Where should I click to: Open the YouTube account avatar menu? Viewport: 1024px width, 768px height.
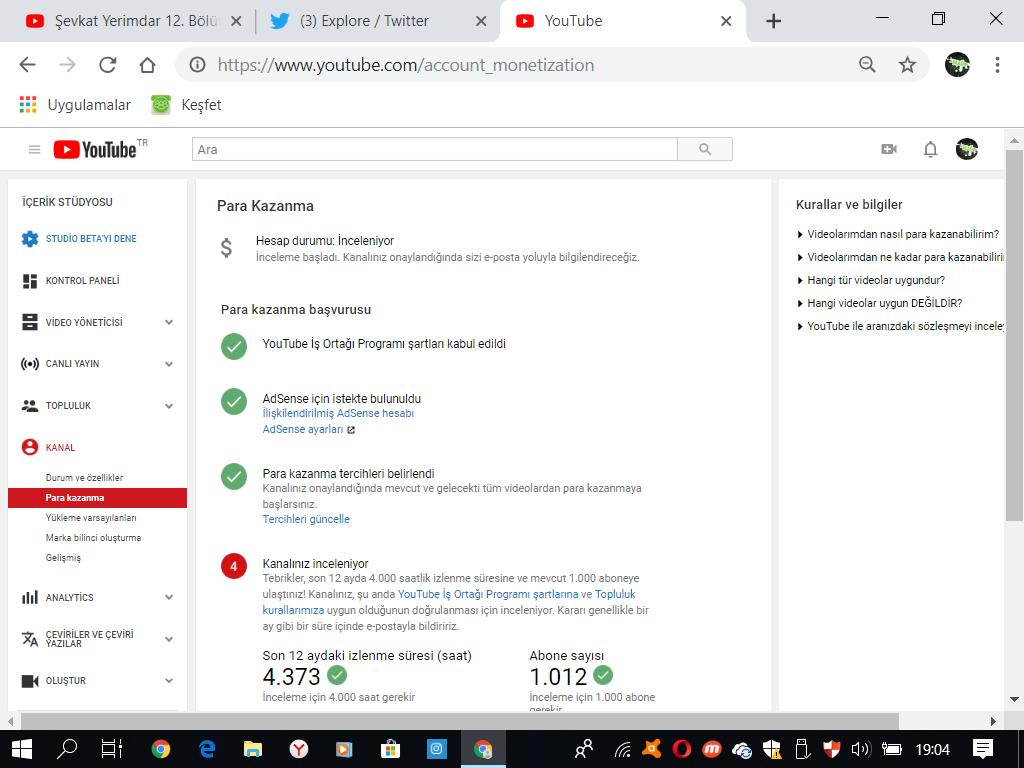click(967, 150)
